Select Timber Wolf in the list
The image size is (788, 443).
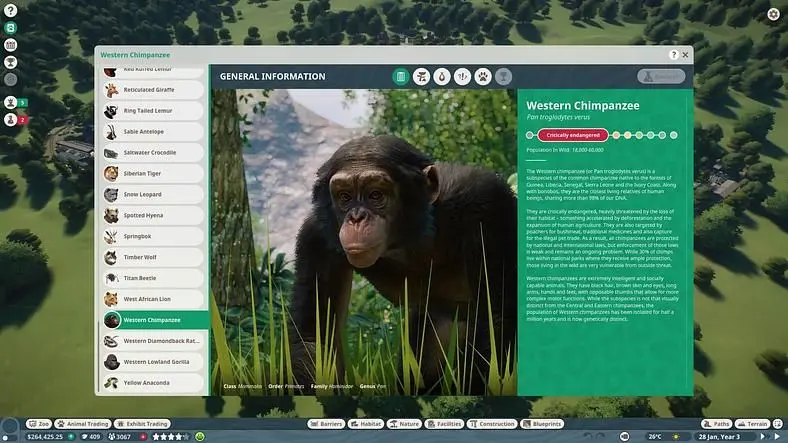[153, 257]
